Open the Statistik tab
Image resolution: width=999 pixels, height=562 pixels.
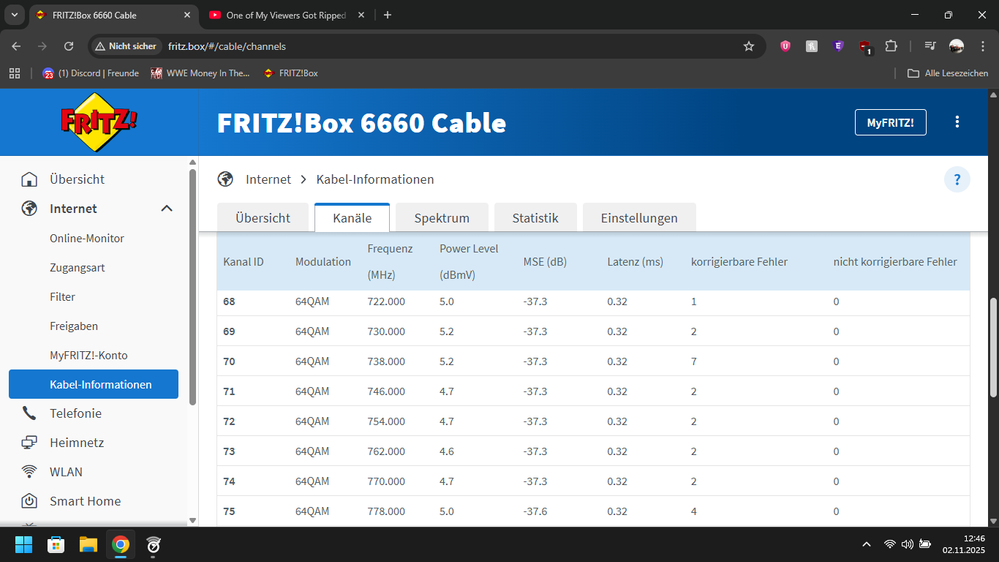[535, 217]
